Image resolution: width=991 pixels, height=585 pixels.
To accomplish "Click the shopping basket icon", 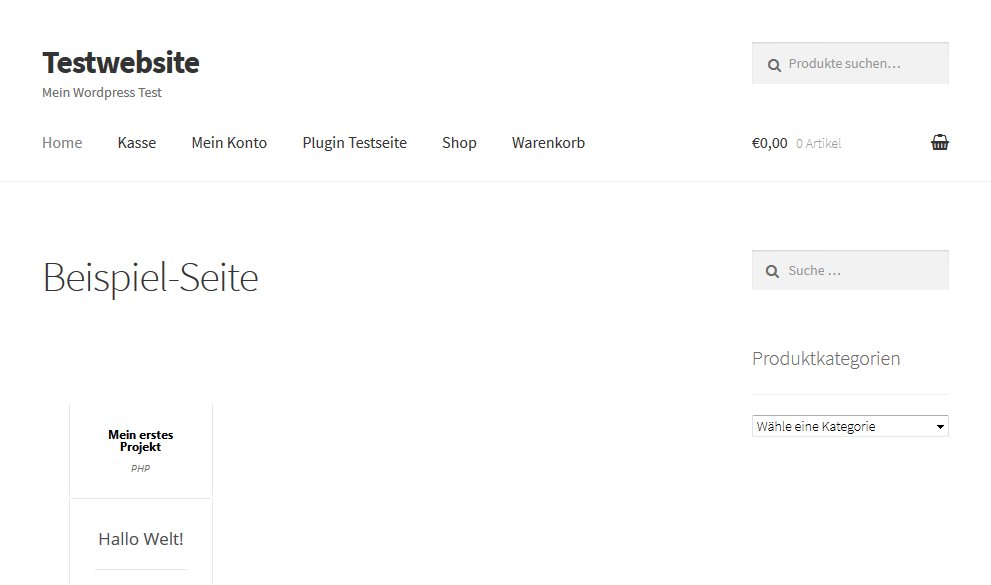I will (x=939, y=143).
